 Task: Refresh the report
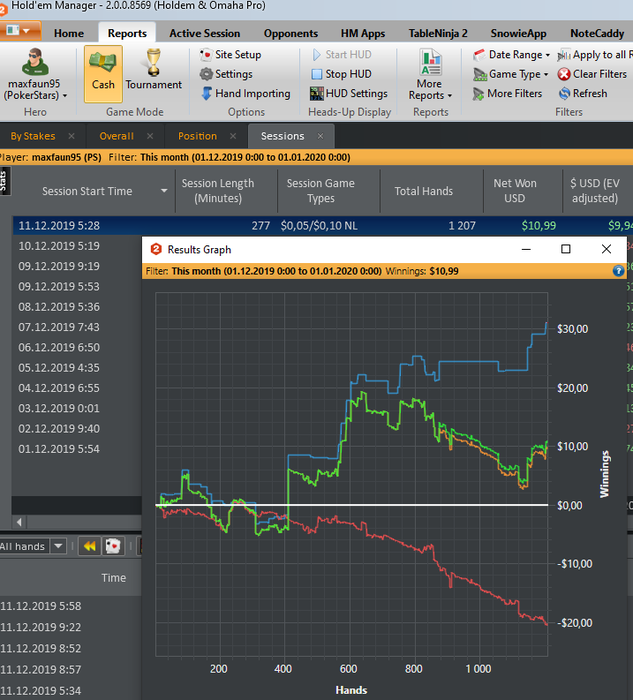583,93
